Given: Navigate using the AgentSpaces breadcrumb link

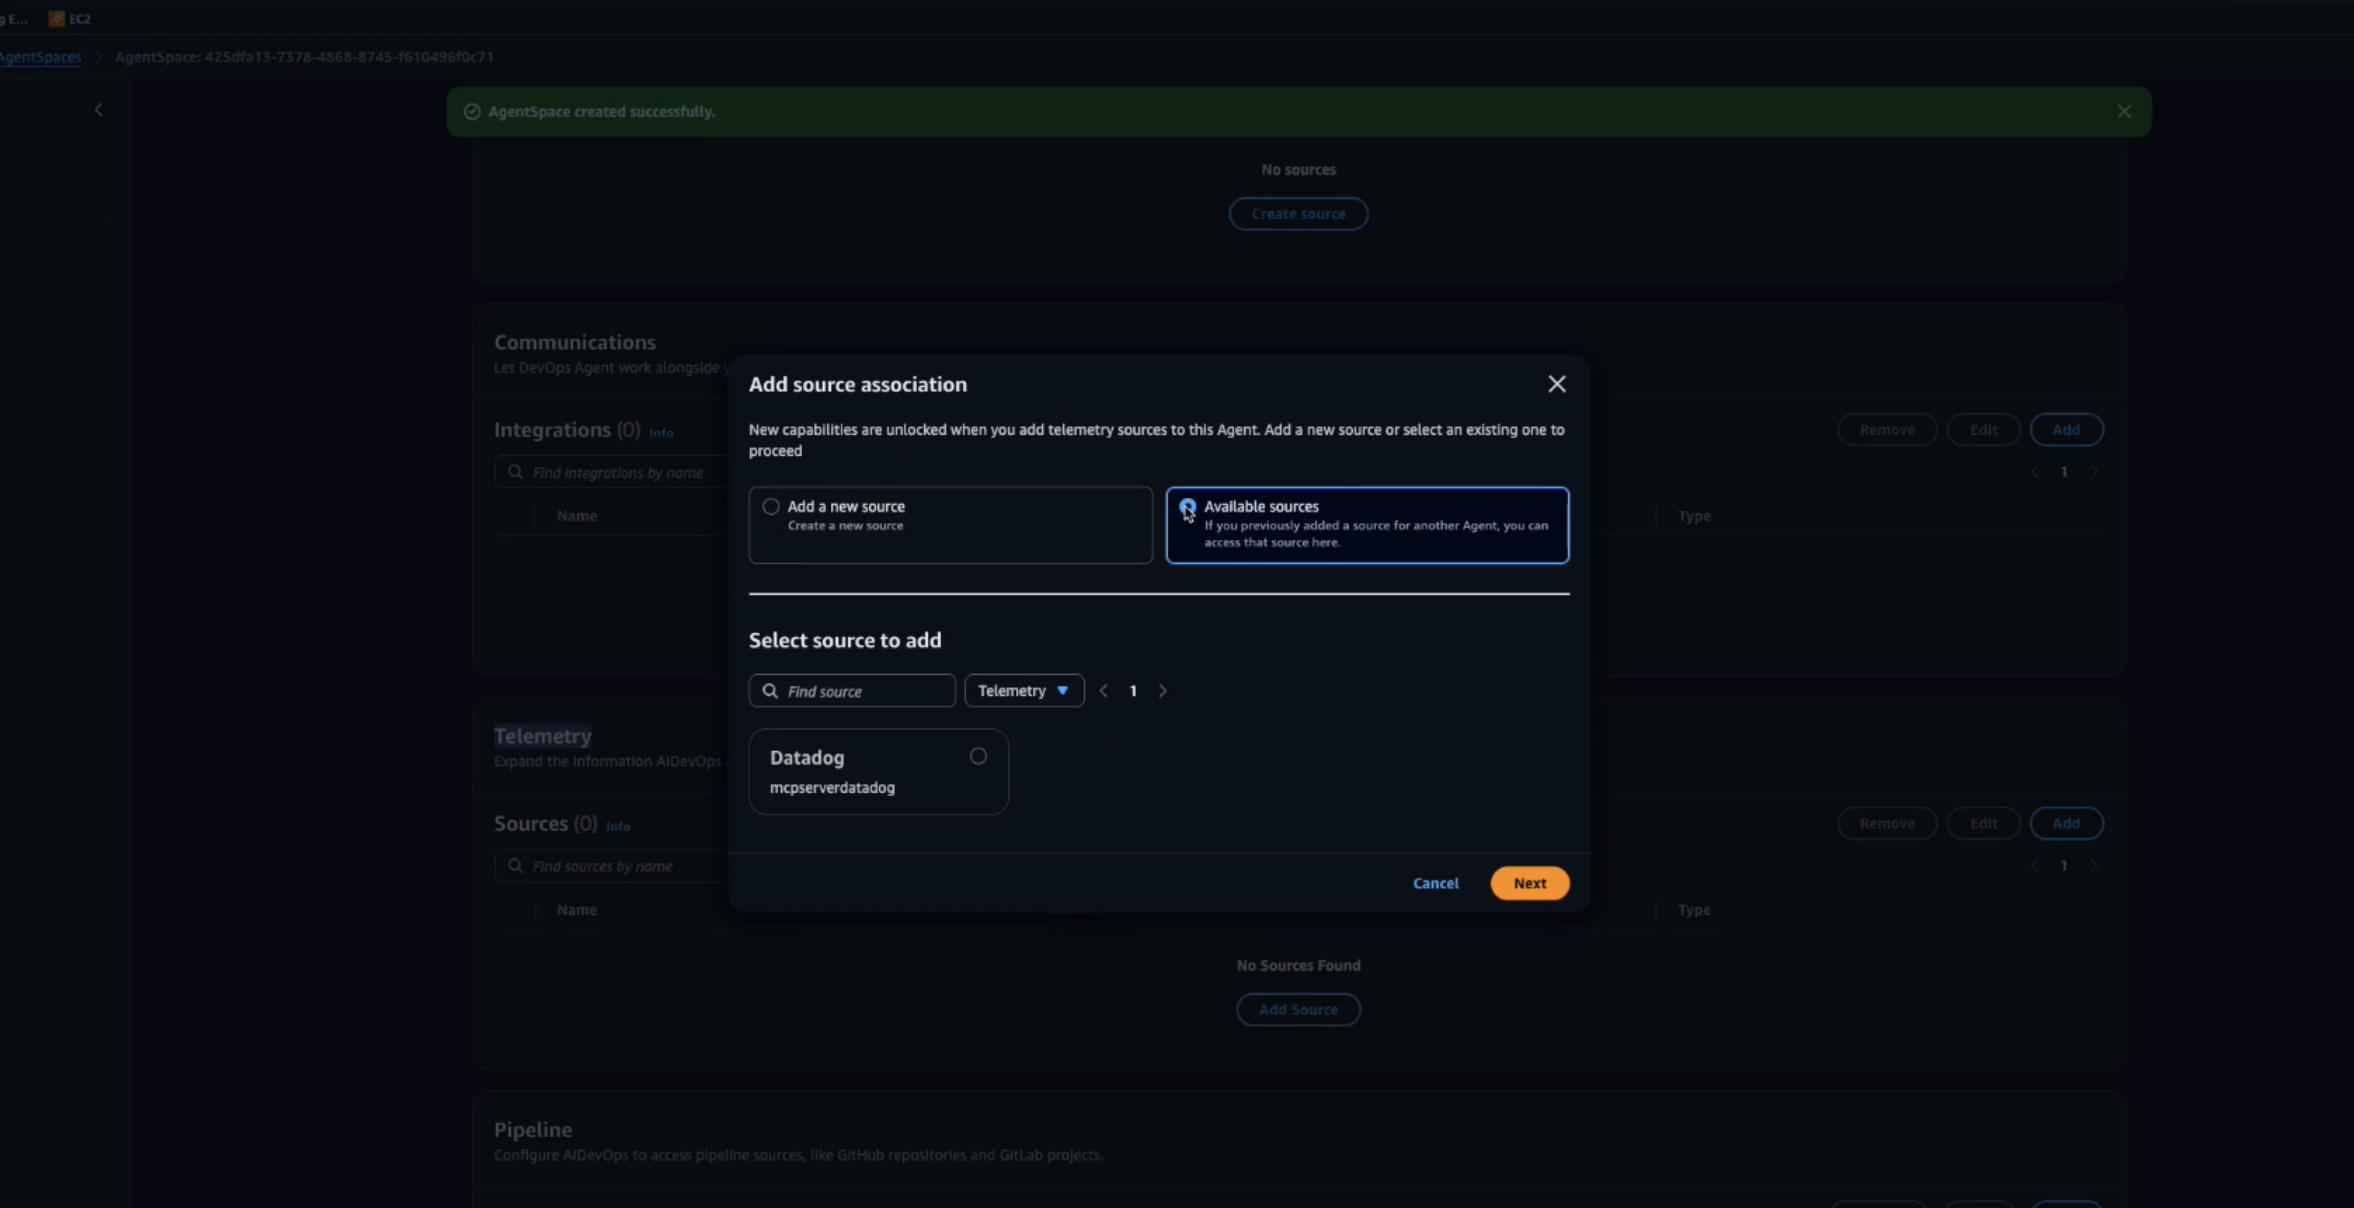Looking at the screenshot, I should pos(39,56).
